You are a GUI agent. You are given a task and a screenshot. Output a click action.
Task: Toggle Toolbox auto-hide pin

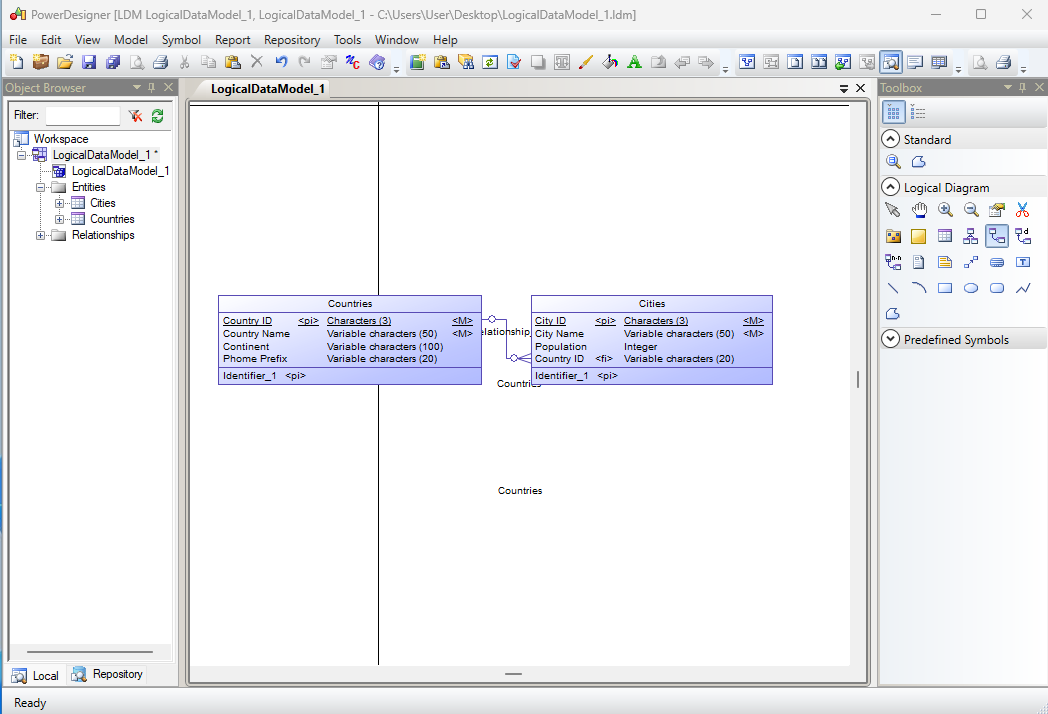(x=1023, y=88)
